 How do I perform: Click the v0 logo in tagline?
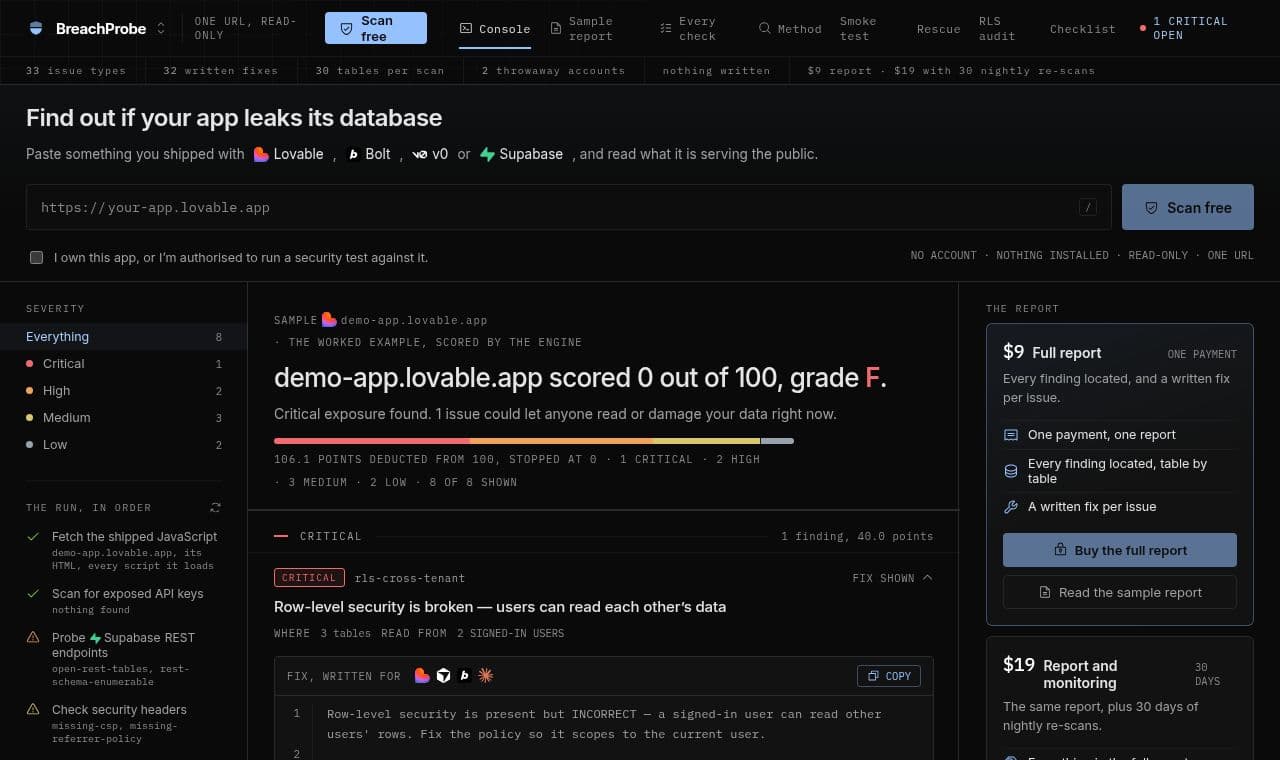point(419,154)
